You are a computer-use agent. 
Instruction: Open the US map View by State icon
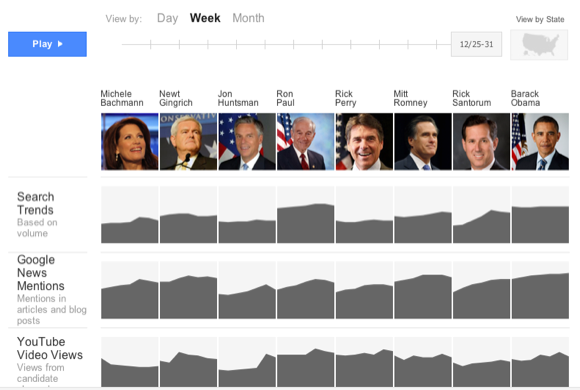539,45
